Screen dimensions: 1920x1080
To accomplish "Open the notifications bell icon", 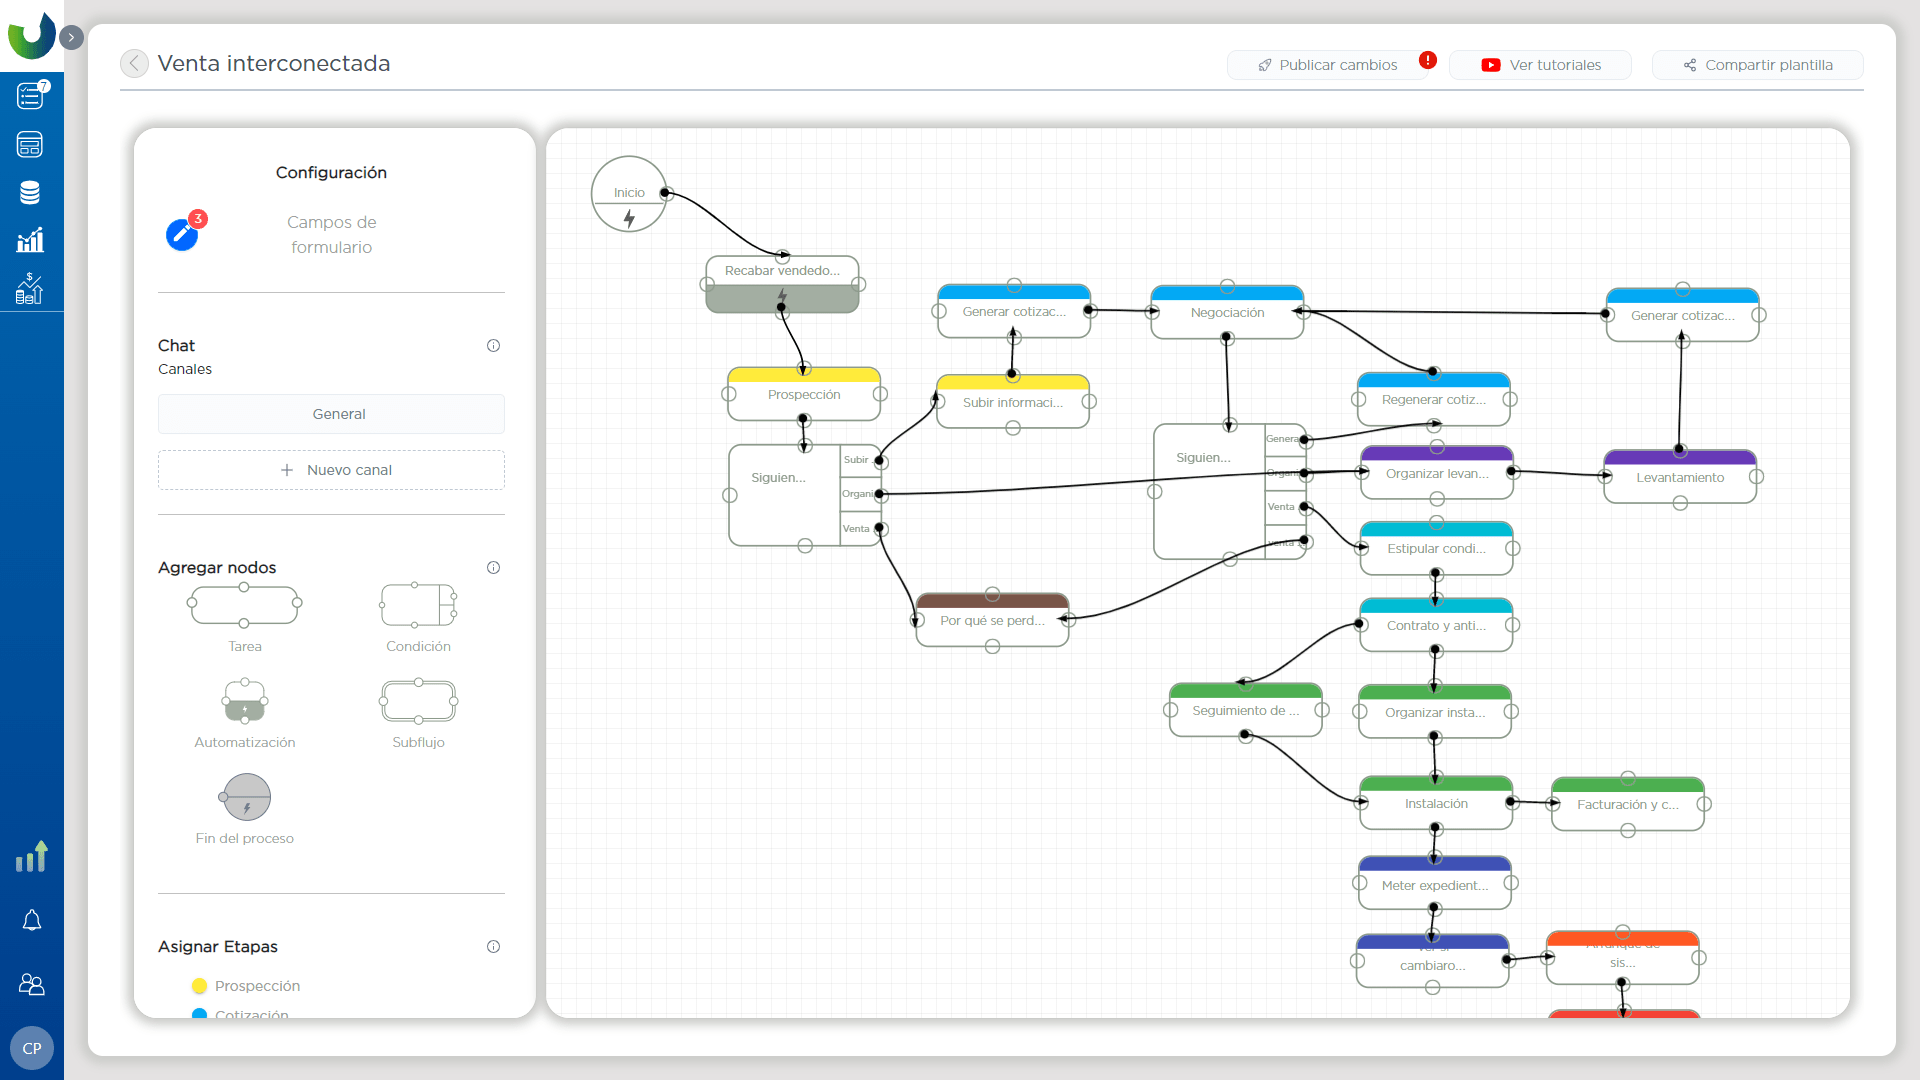I will pos(32,920).
